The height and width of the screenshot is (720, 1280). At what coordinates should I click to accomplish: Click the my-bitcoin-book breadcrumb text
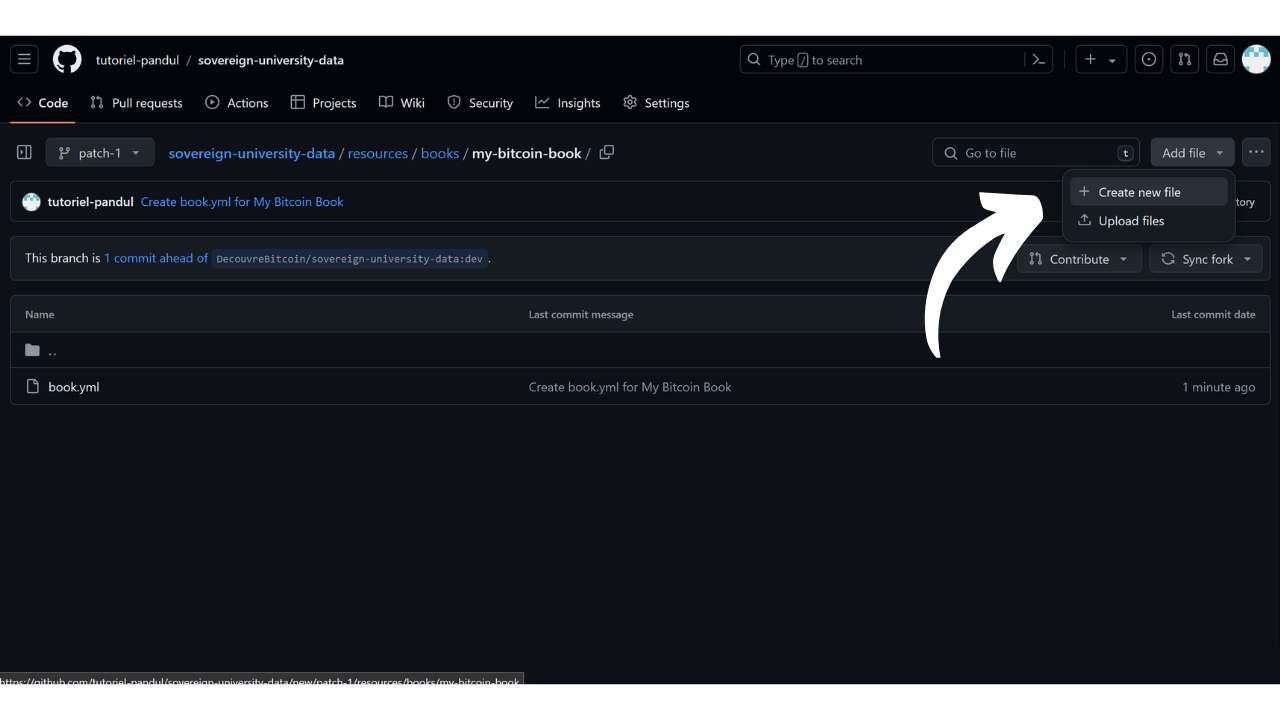[x=527, y=154]
